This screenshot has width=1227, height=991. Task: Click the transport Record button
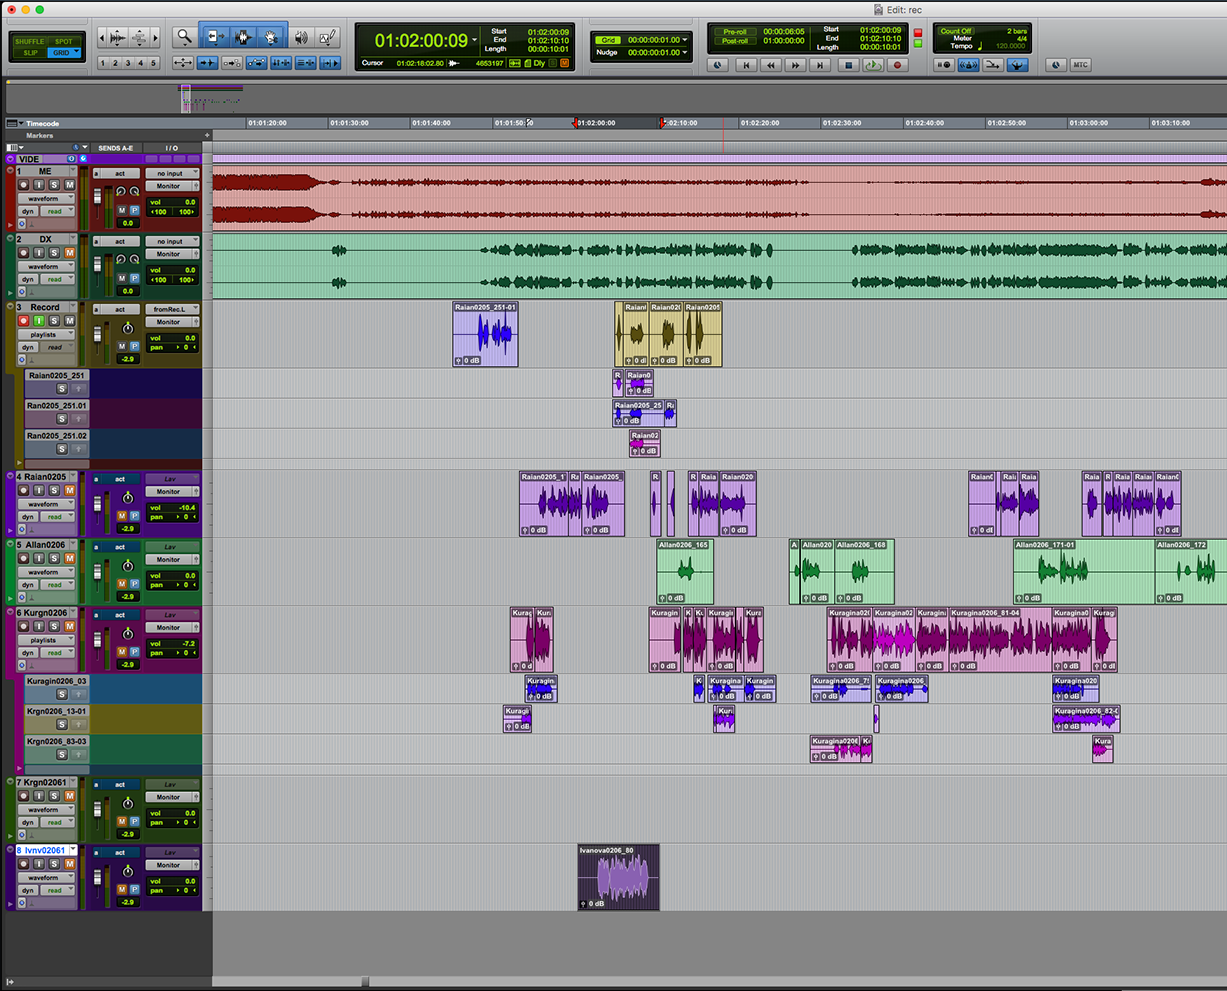click(x=897, y=65)
